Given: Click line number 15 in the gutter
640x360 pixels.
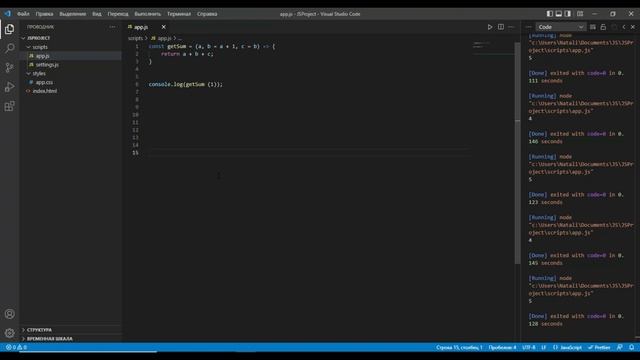Looking at the screenshot, I should (135, 153).
